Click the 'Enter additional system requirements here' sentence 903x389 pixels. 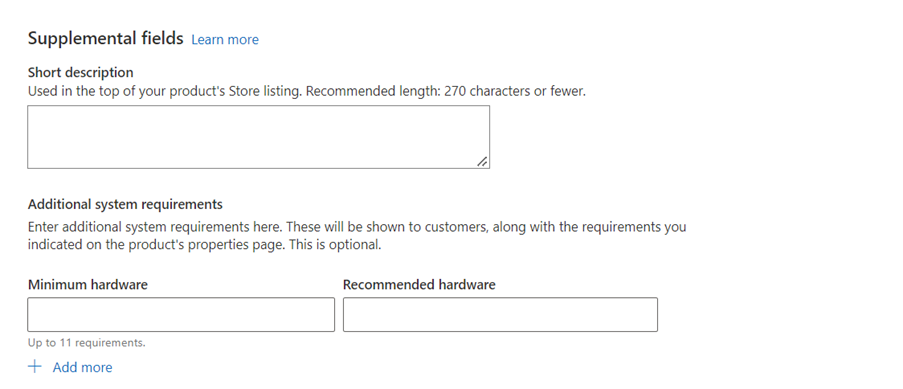155,226
